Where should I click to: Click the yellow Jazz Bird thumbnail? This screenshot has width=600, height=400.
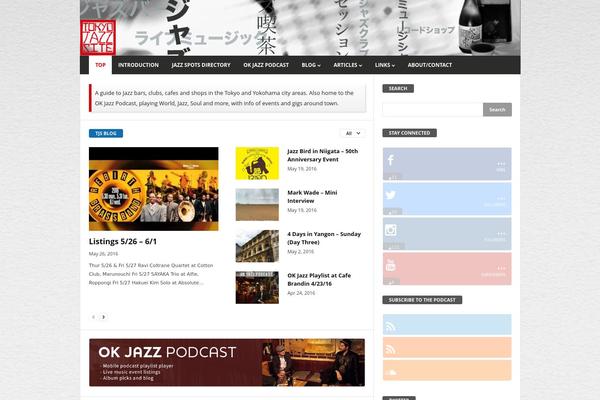[257, 163]
